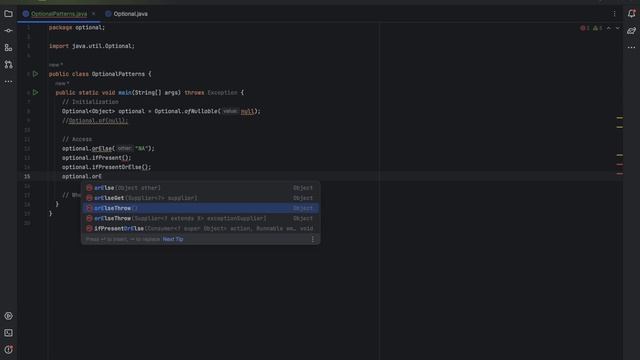This screenshot has width=640, height=360.
Task: Click the OptionalPatterns class name
Action: pos(118,74)
